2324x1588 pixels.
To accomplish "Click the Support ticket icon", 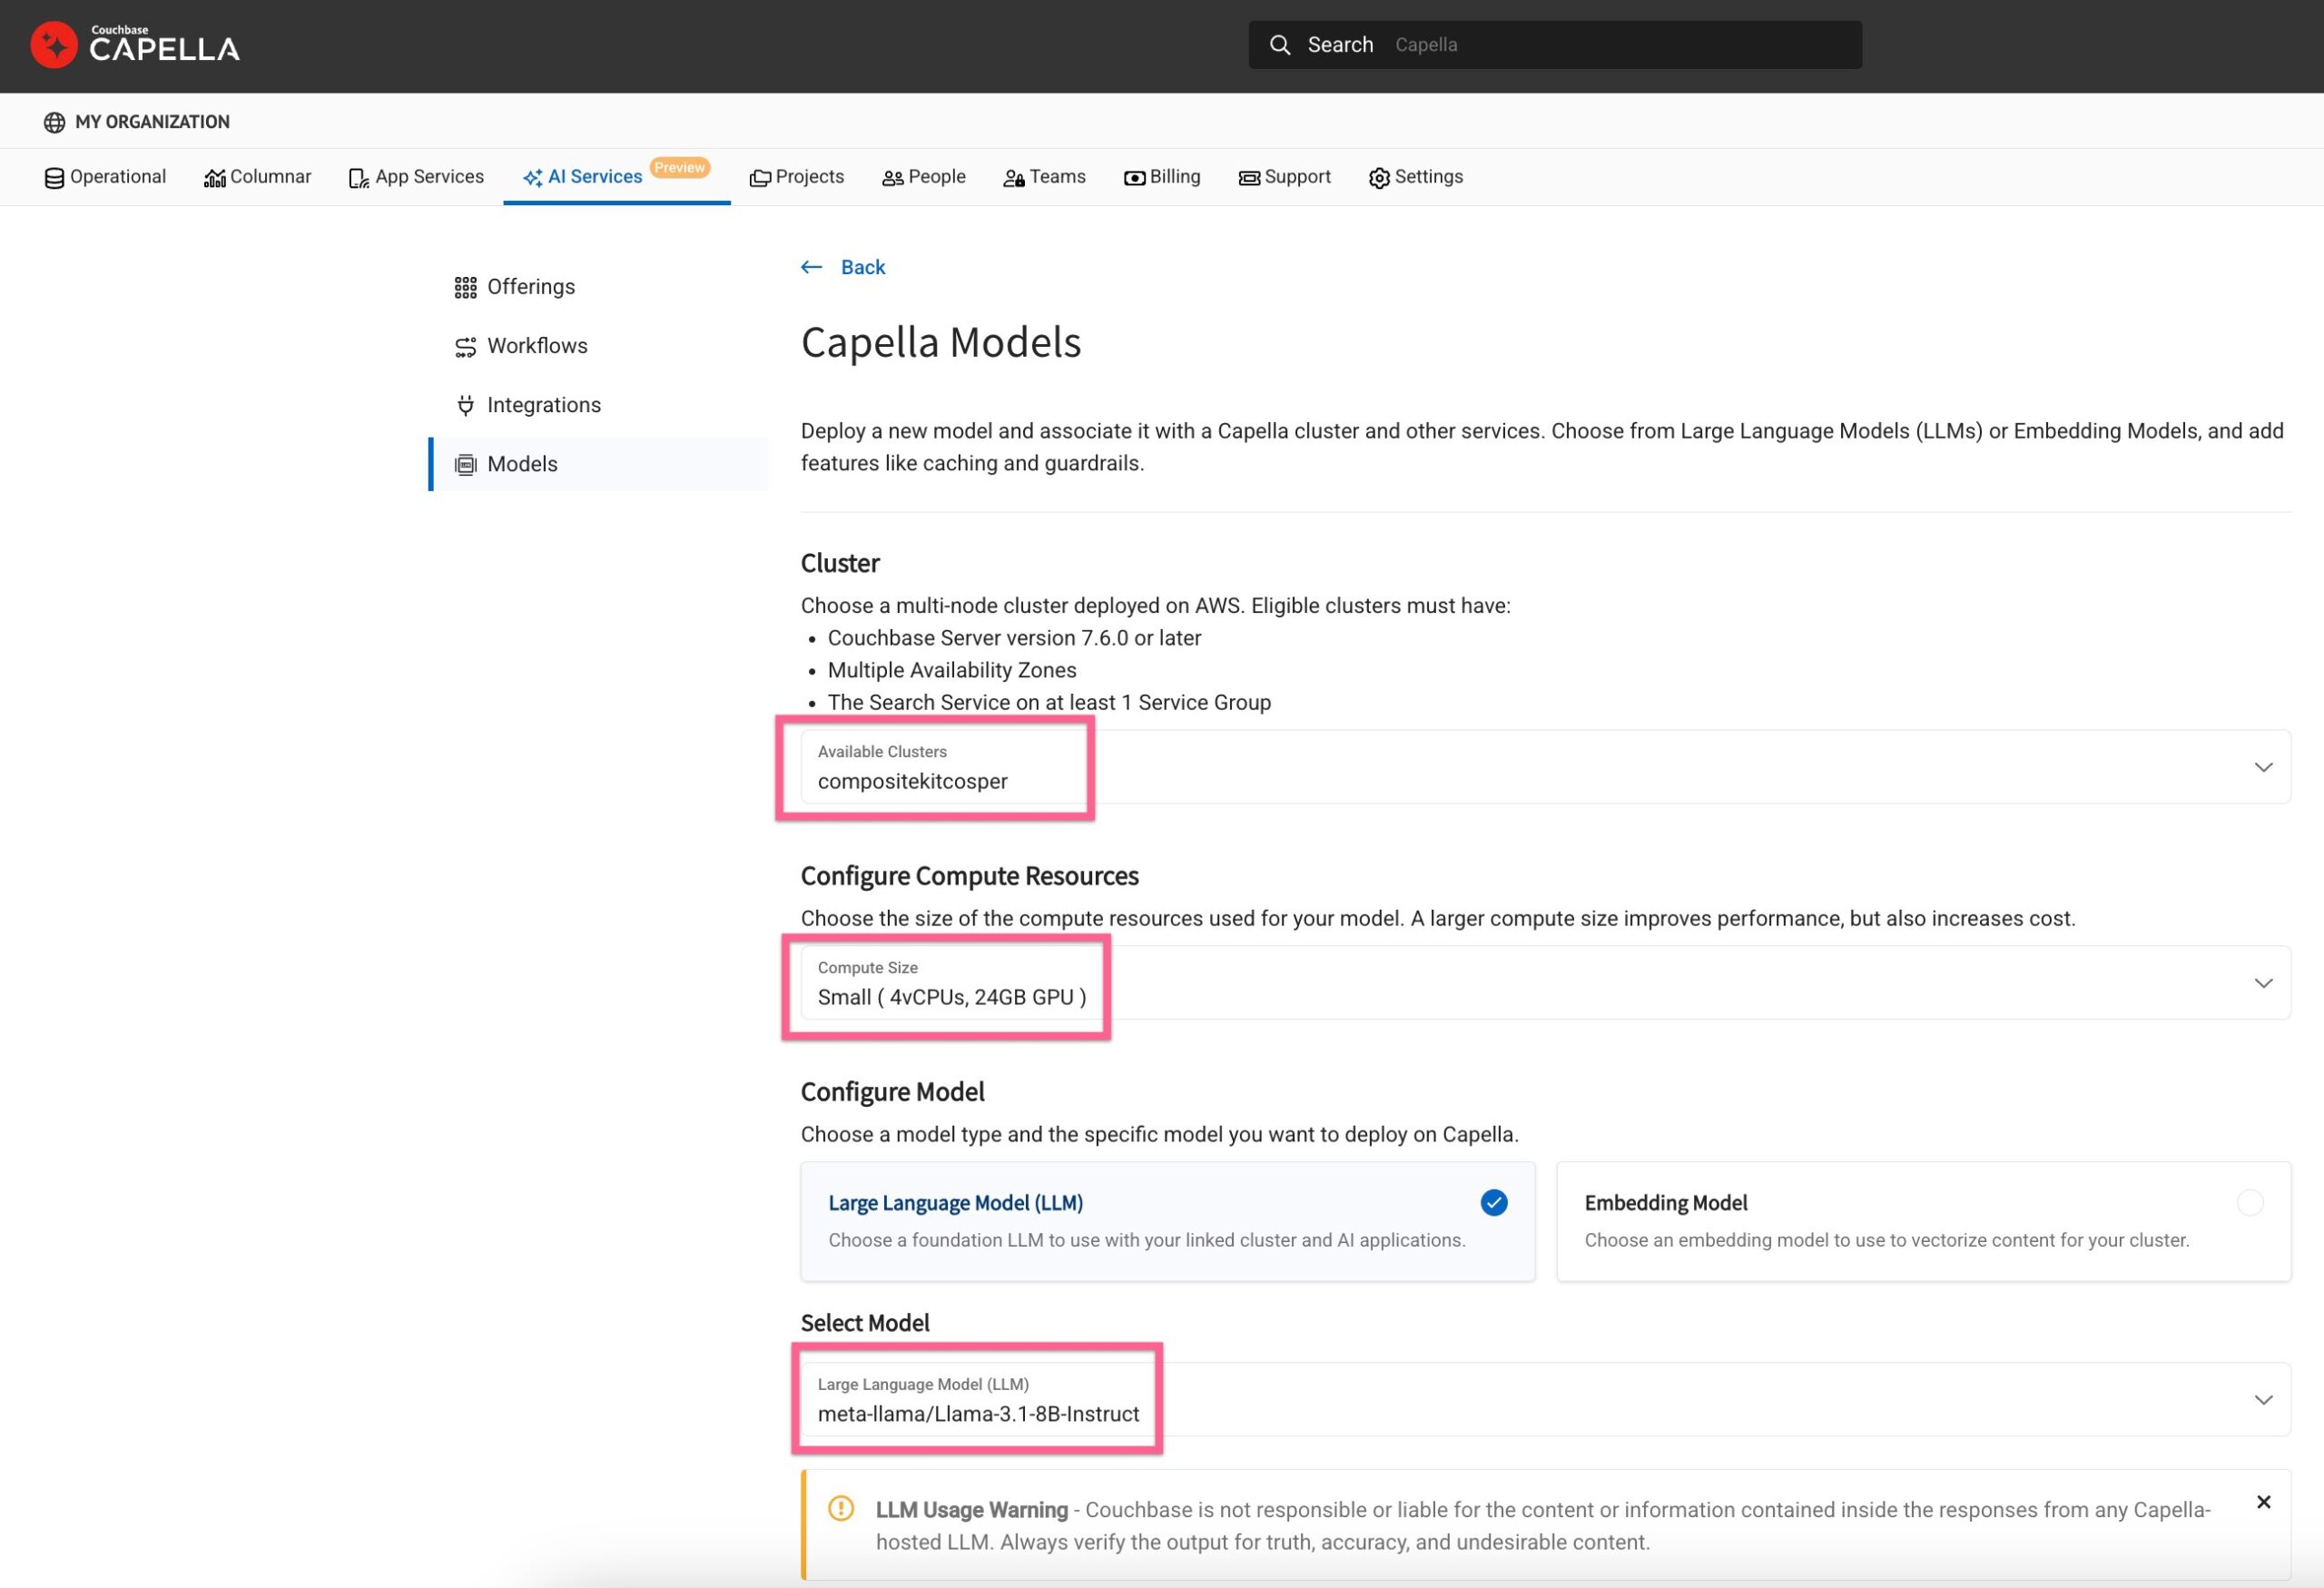I will tap(1249, 178).
